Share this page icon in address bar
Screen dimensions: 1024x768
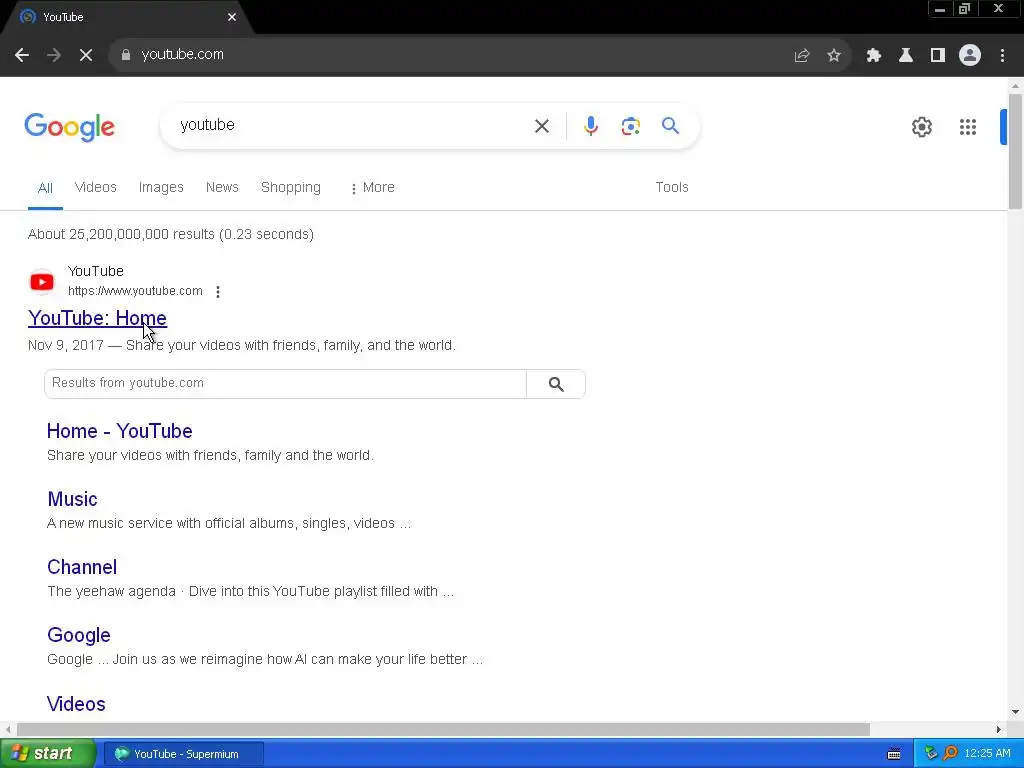(802, 55)
